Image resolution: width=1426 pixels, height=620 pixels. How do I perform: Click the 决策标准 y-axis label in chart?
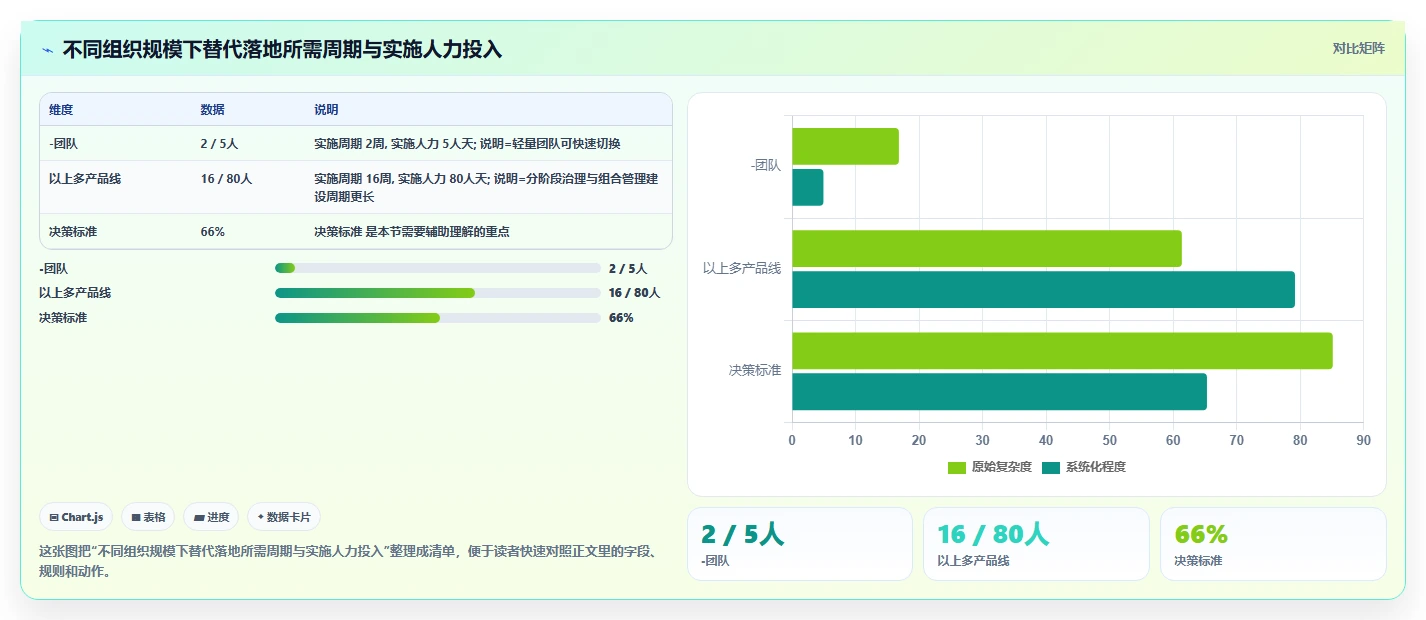coord(755,371)
